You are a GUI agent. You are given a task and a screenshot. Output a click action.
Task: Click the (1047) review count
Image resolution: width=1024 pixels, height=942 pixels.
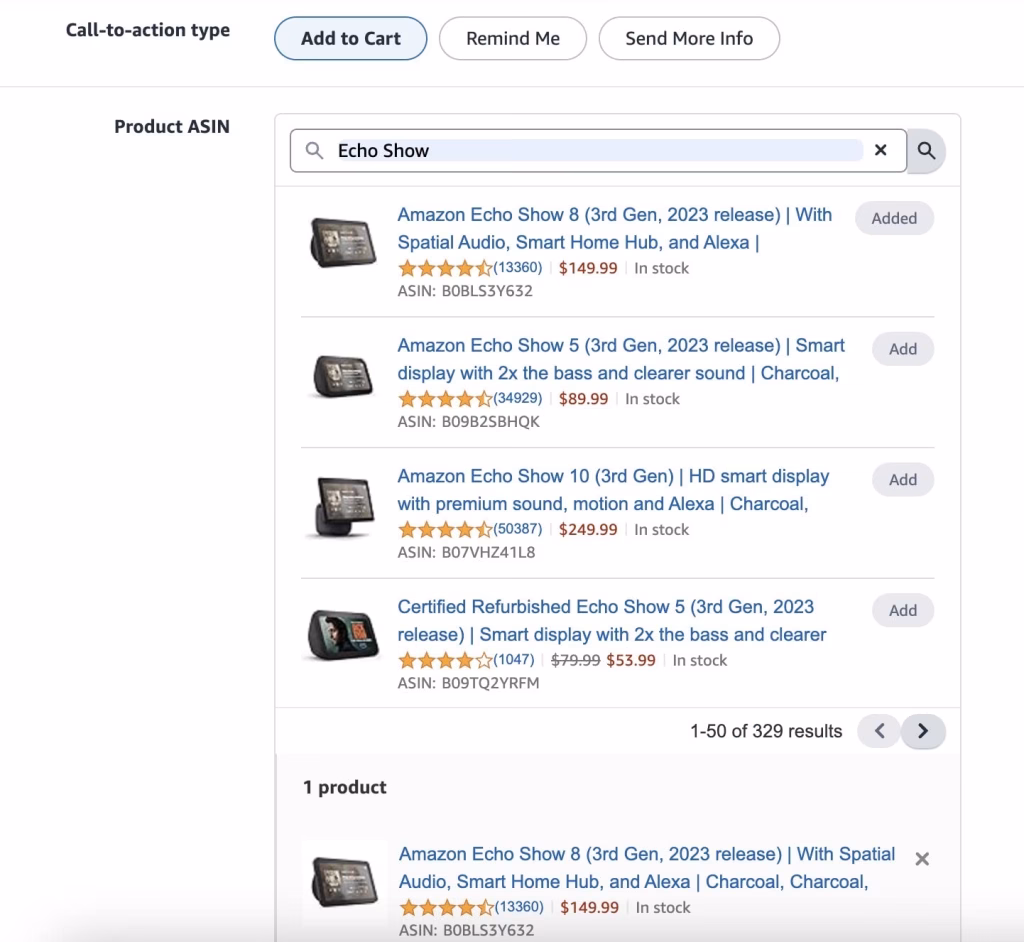[x=514, y=660]
